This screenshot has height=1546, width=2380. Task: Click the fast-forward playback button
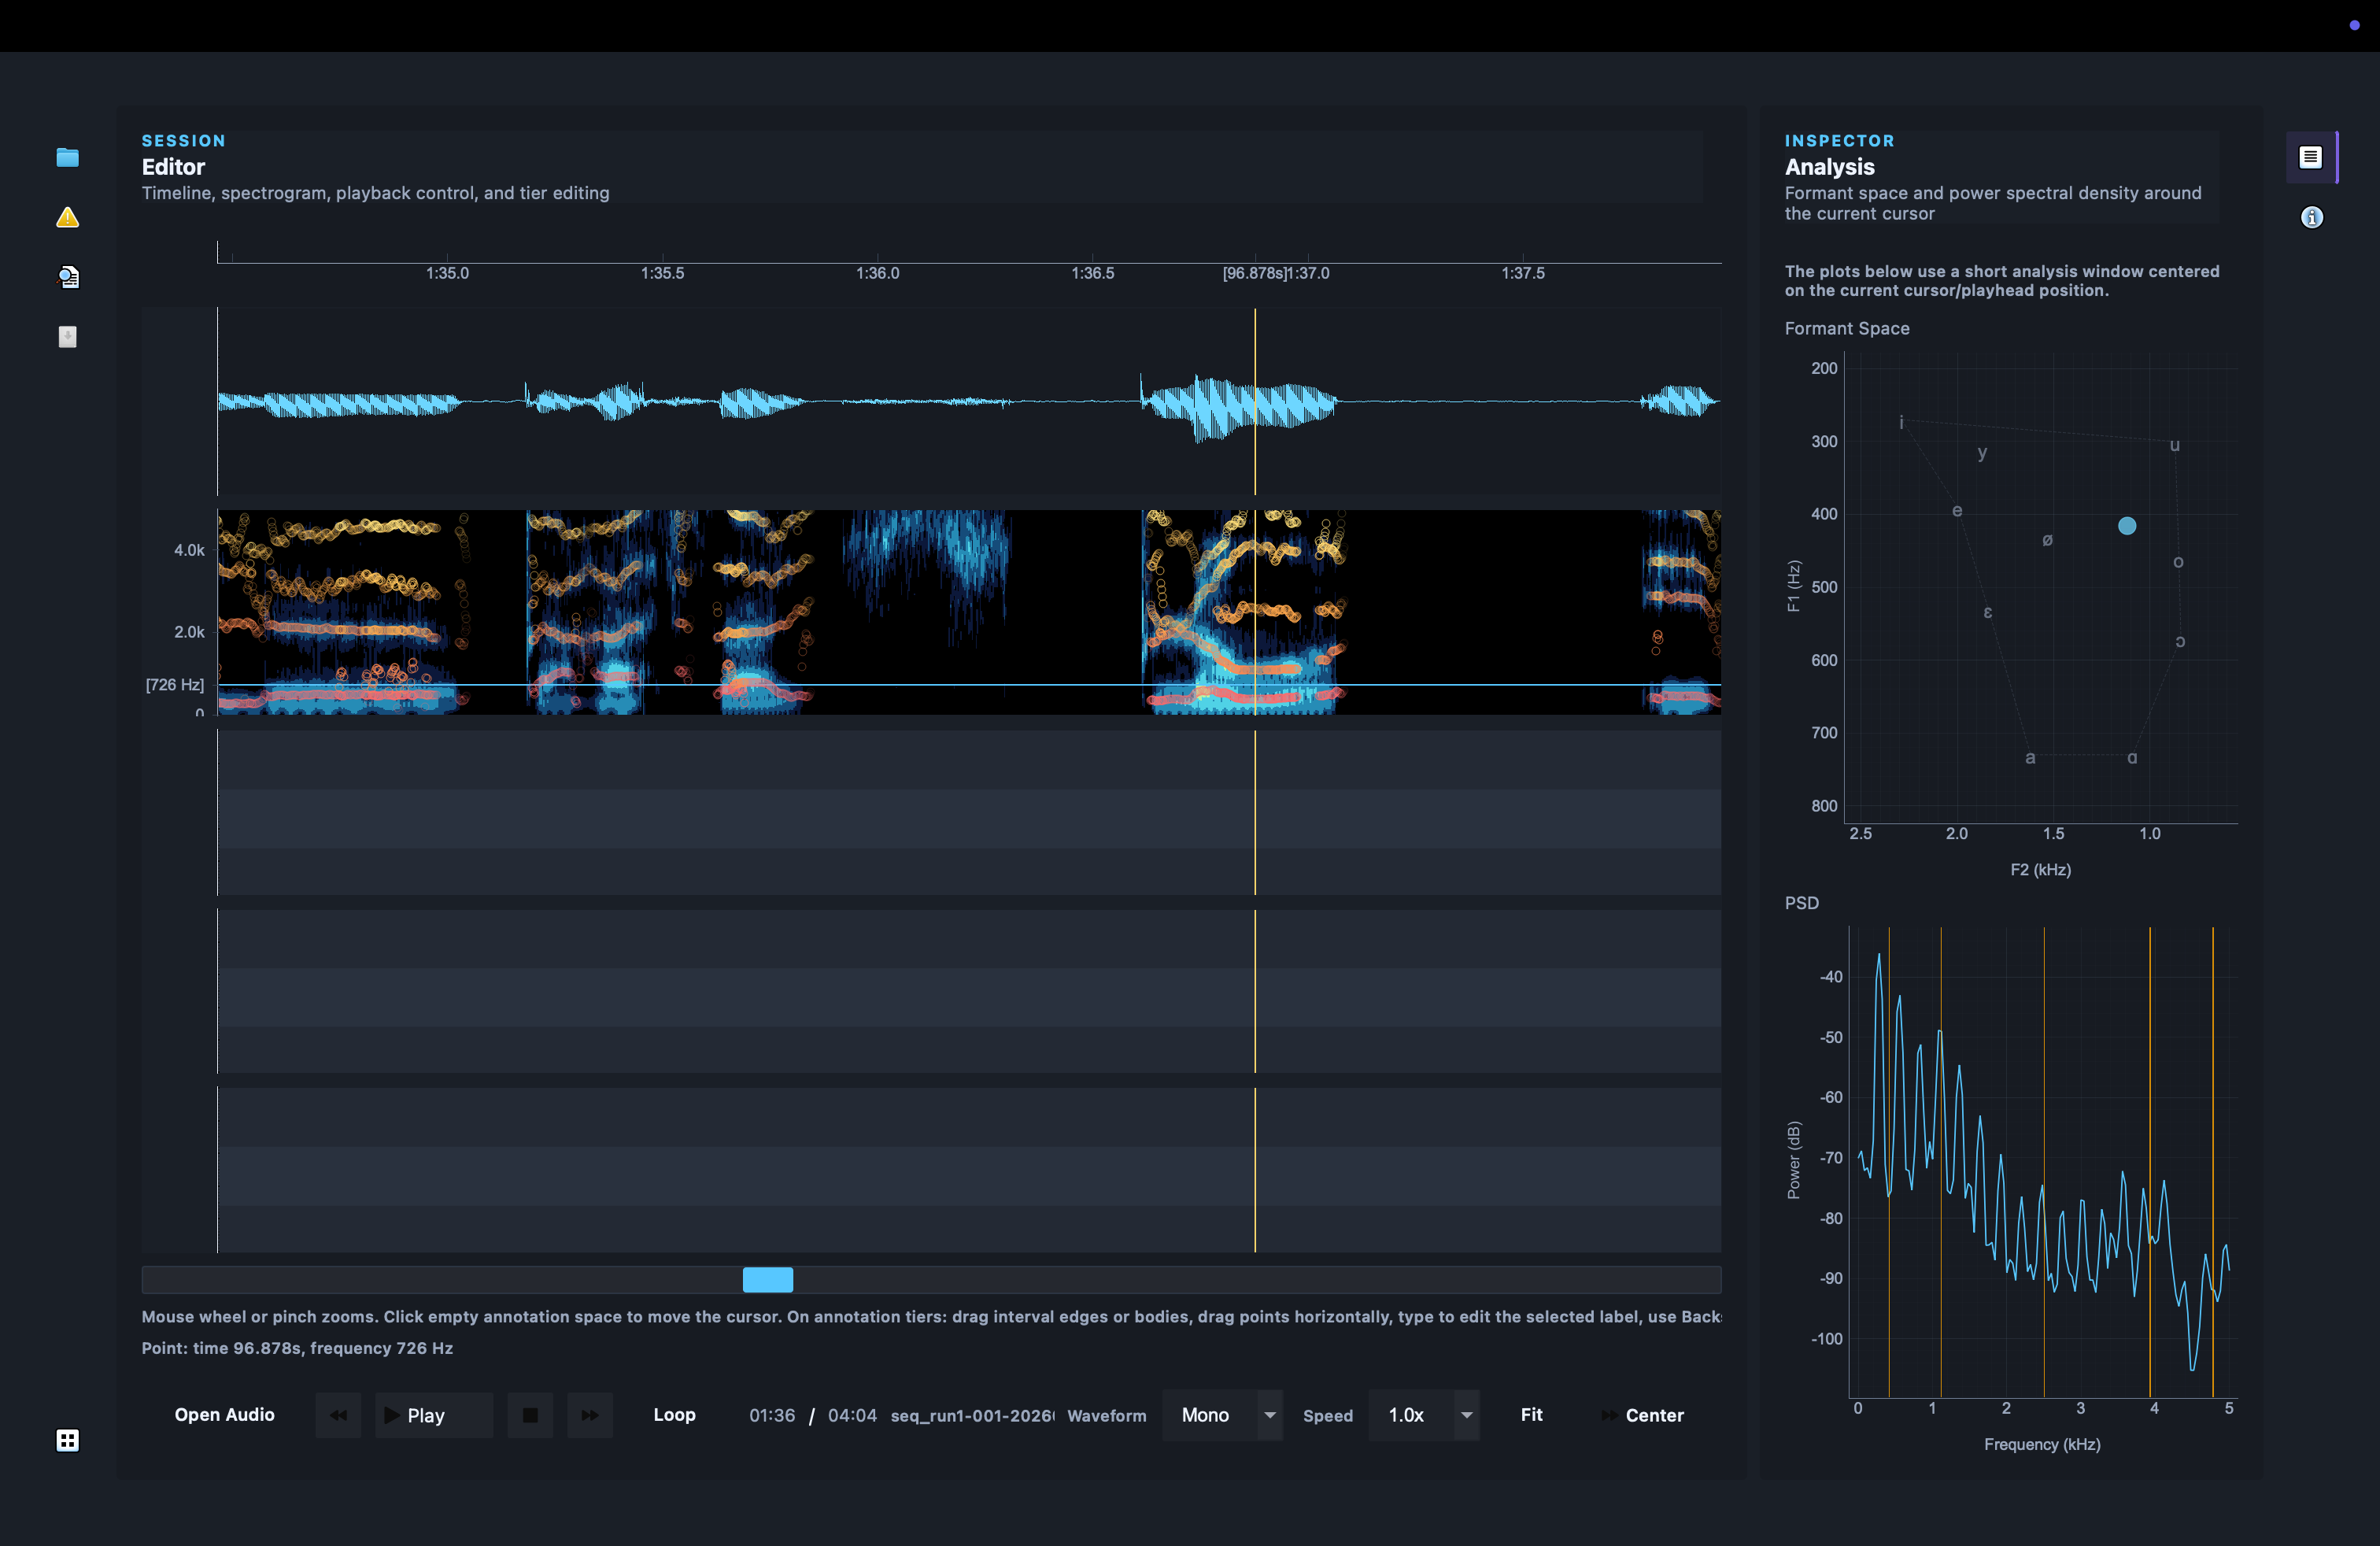coord(590,1415)
